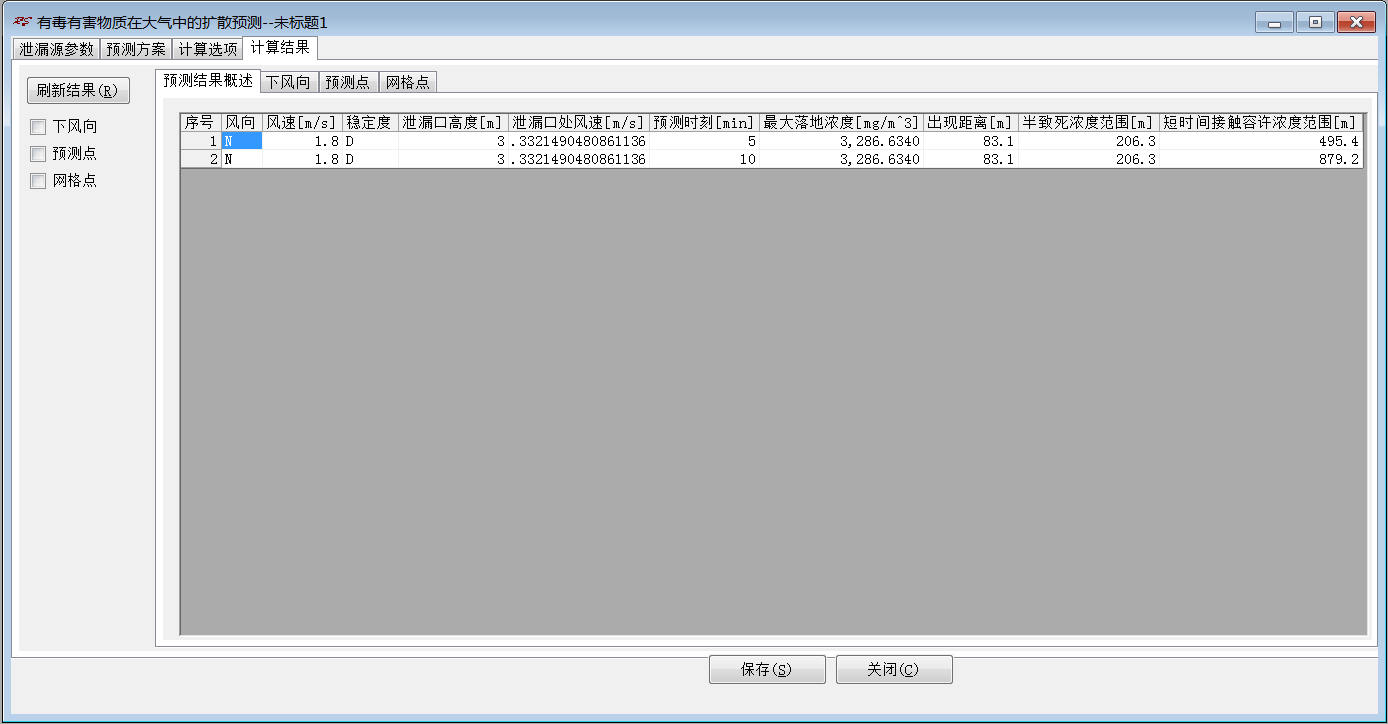Image resolution: width=1388 pixels, height=724 pixels.
Task: Select the 预测结果概述 sub-tab
Action: [208, 81]
